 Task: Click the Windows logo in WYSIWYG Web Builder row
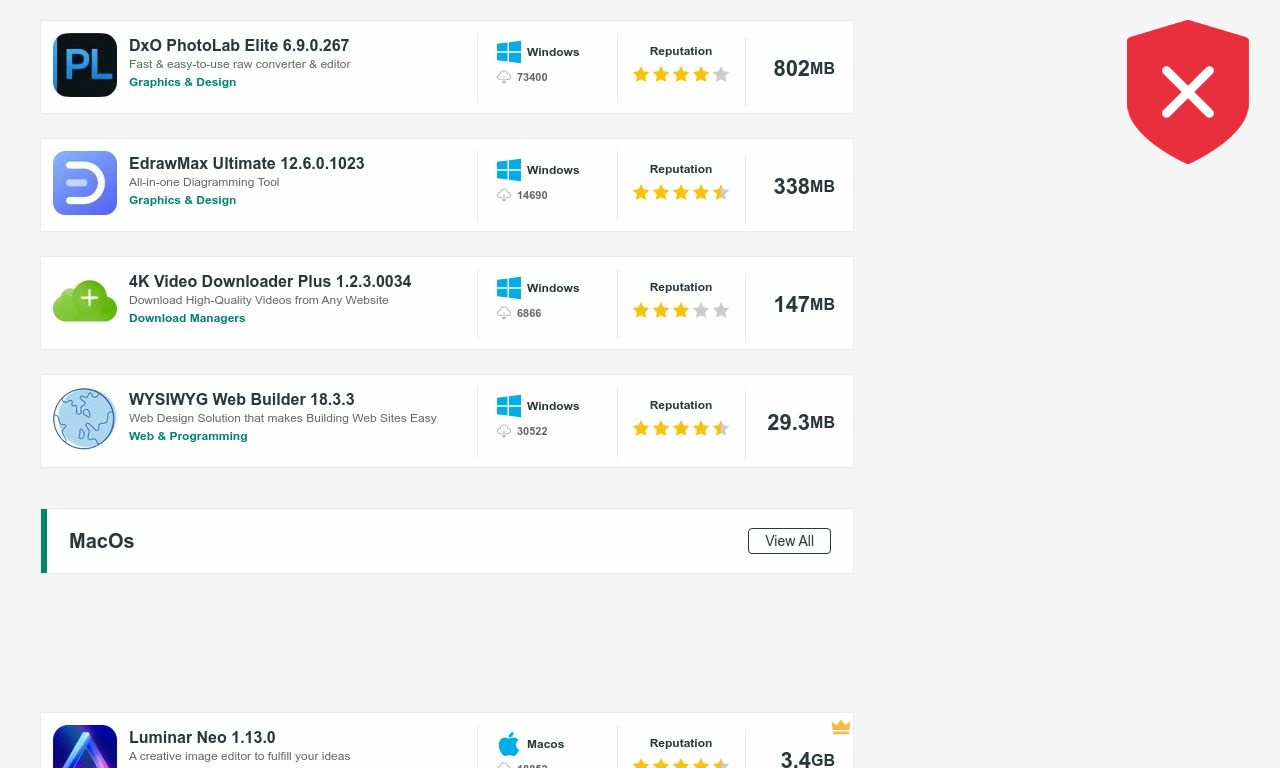[509, 406]
